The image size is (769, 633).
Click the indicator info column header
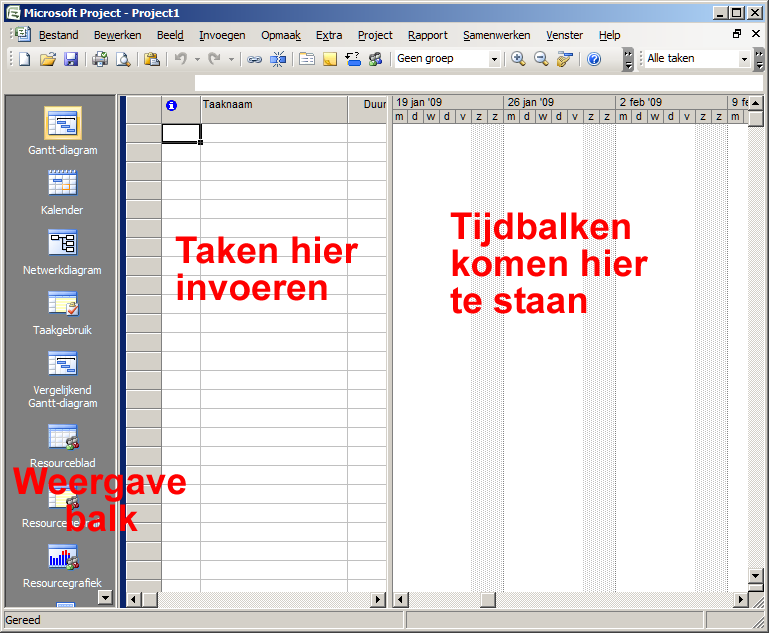click(181, 109)
